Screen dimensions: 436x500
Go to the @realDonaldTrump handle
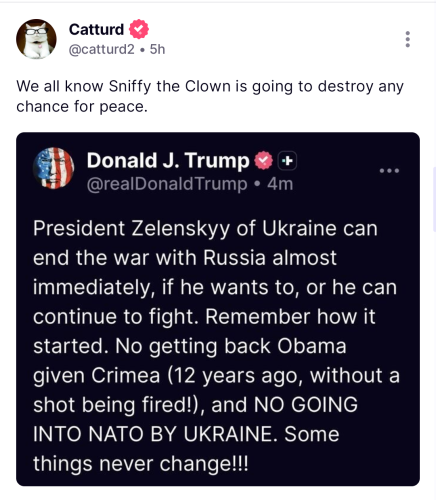click(x=167, y=184)
